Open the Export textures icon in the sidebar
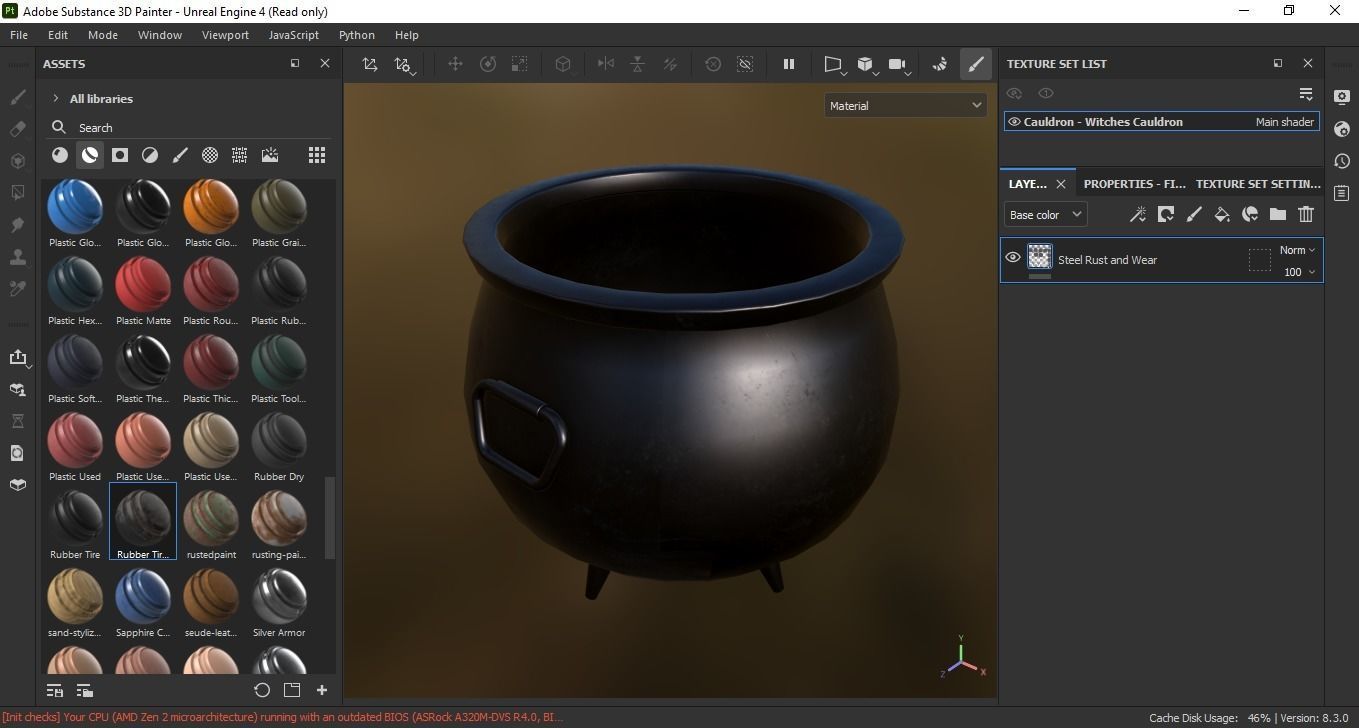The width and height of the screenshot is (1359, 728). pos(18,357)
